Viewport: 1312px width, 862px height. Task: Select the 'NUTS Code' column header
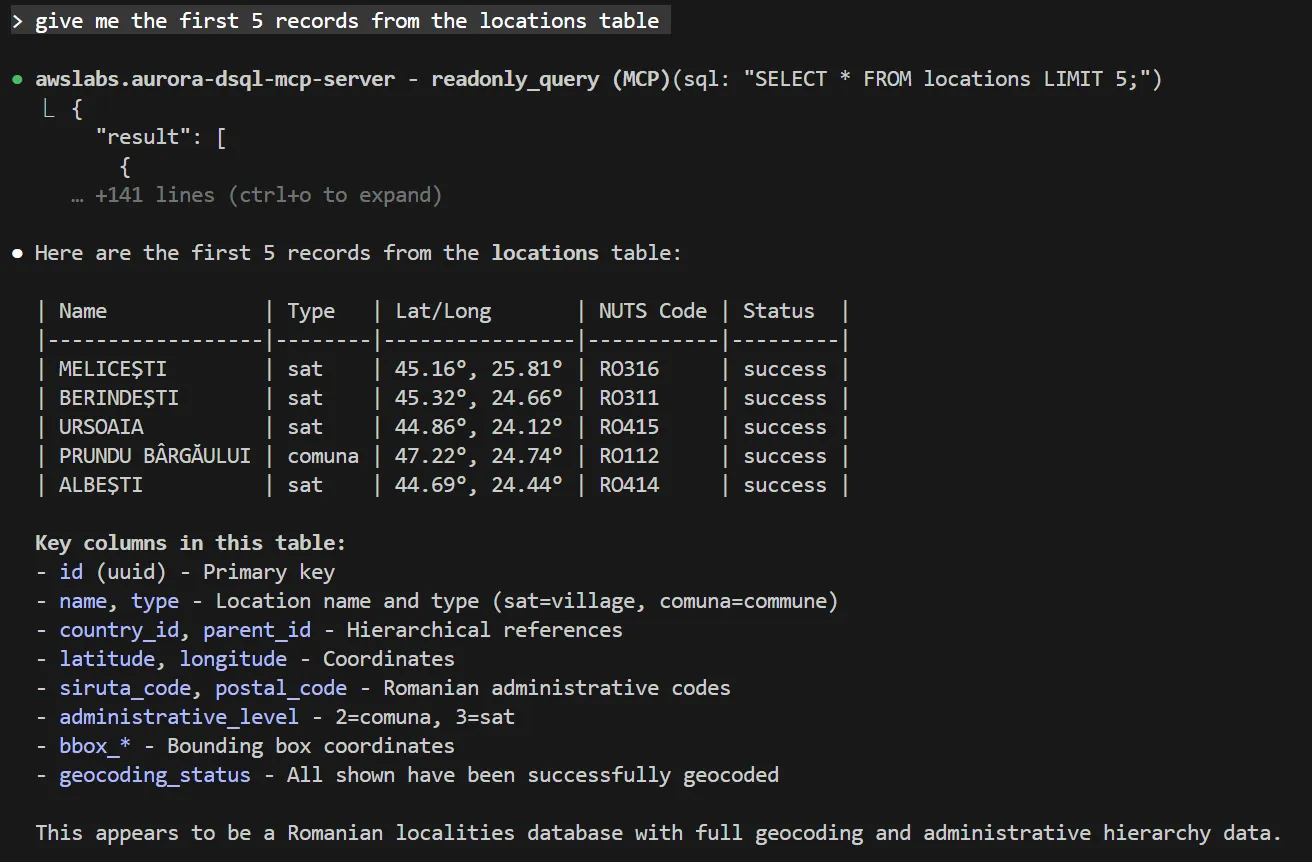click(x=652, y=311)
